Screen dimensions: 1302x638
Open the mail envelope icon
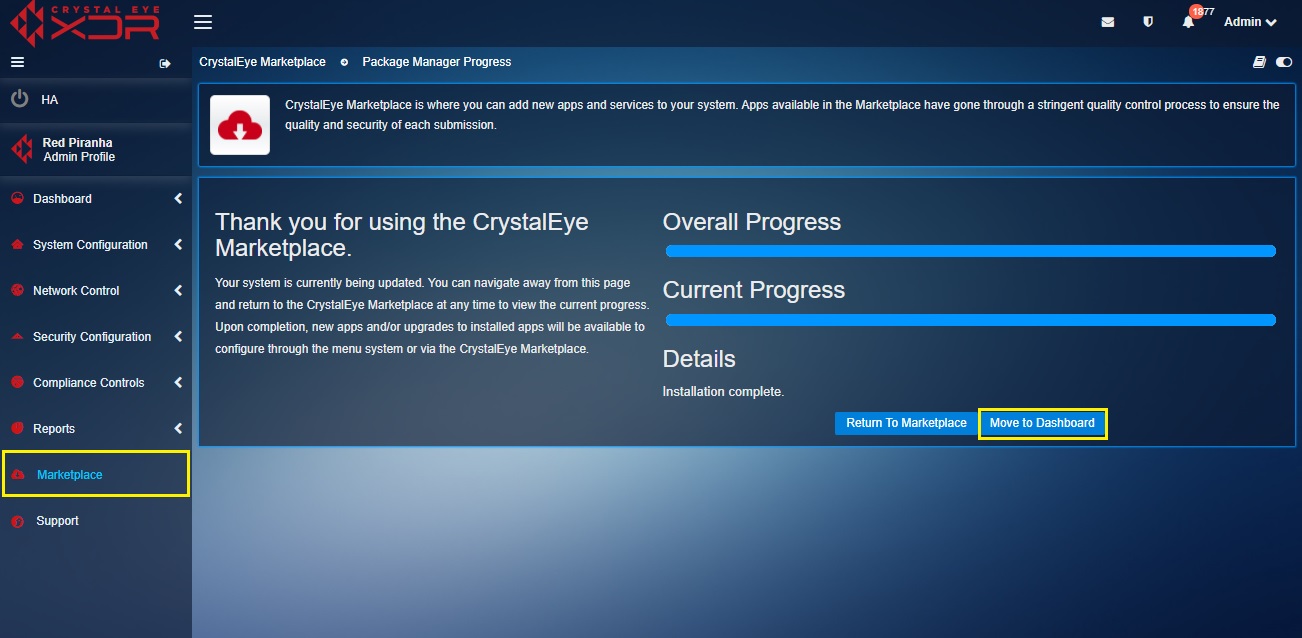1108,22
